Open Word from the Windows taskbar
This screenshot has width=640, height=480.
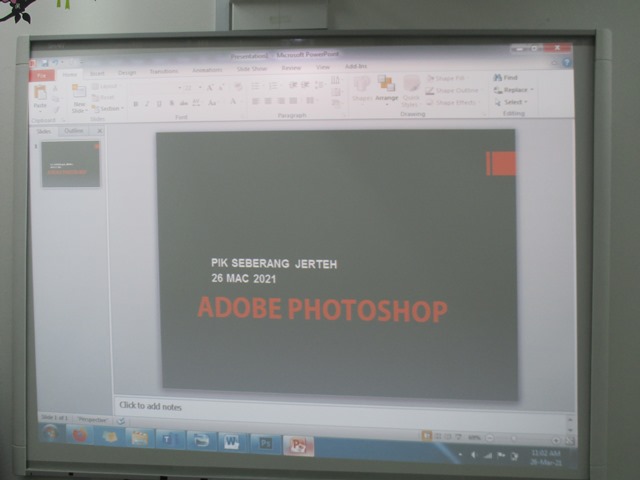(232, 441)
